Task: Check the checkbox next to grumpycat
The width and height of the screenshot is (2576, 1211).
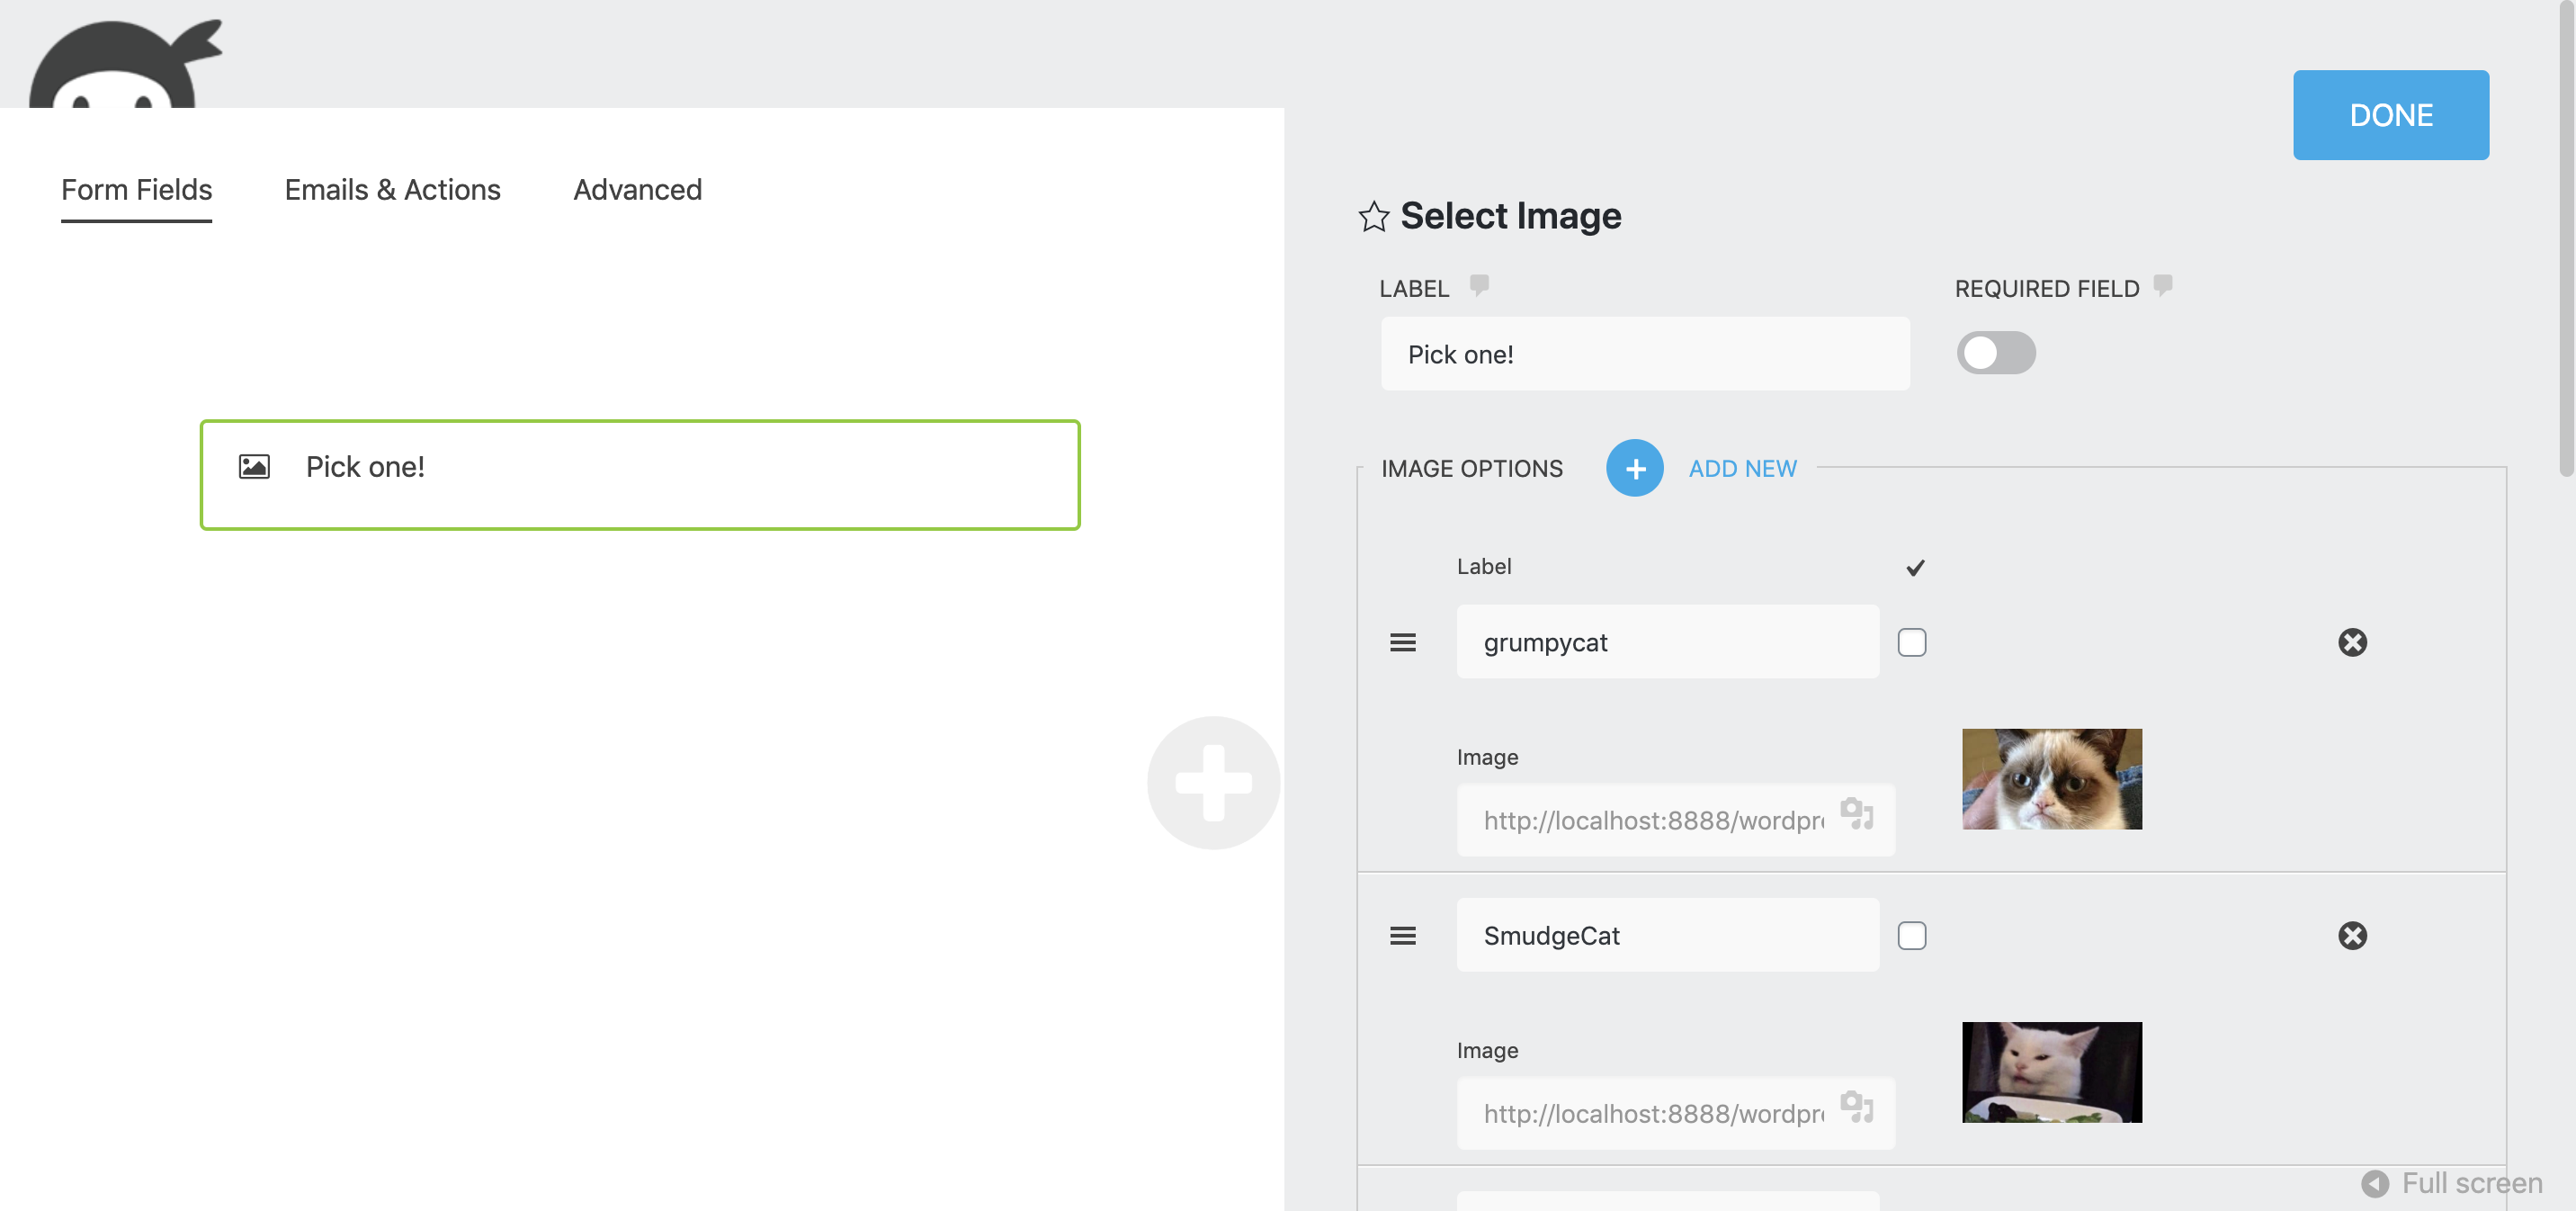Action: tap(1913, 642)
